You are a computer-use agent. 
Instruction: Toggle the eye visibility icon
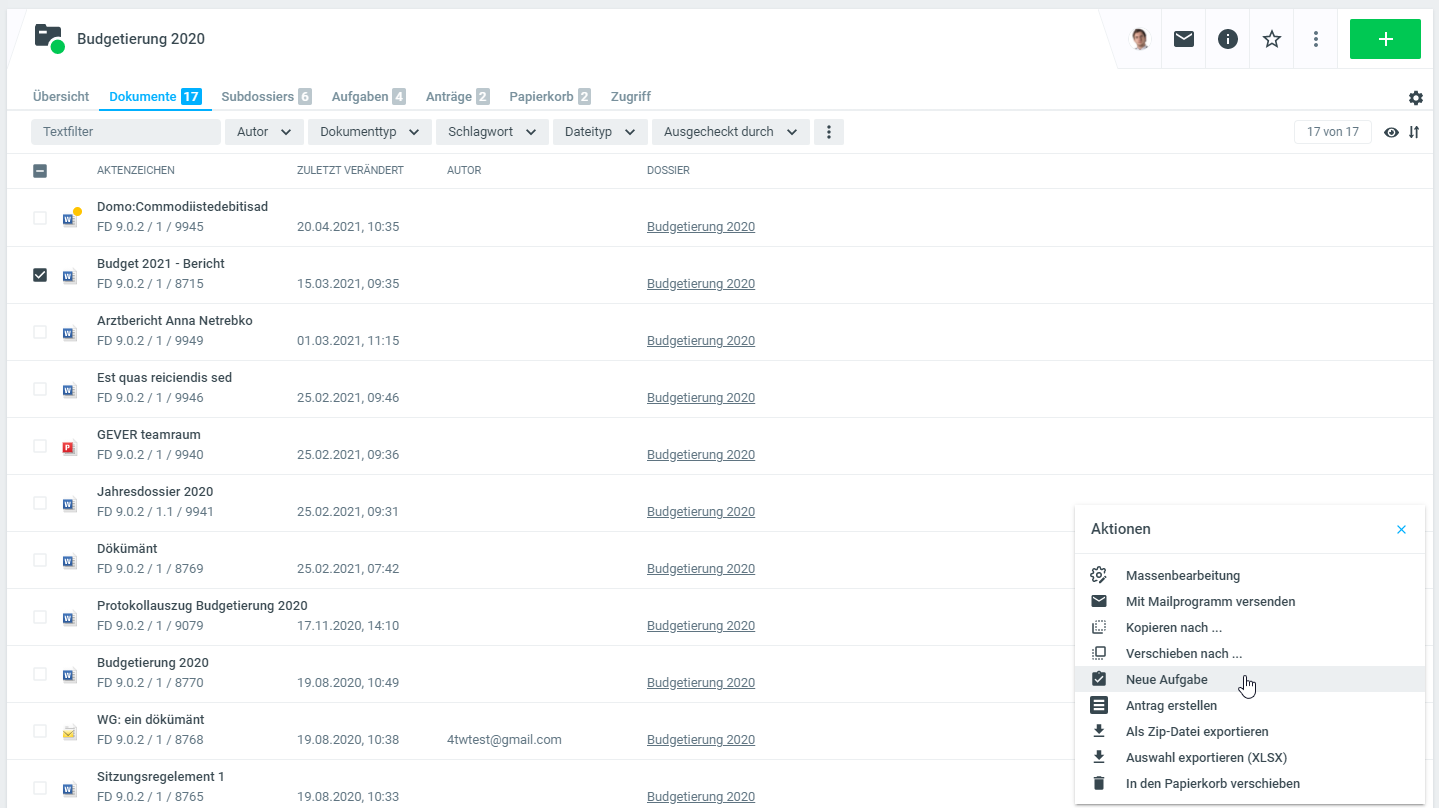(1391, 132)
